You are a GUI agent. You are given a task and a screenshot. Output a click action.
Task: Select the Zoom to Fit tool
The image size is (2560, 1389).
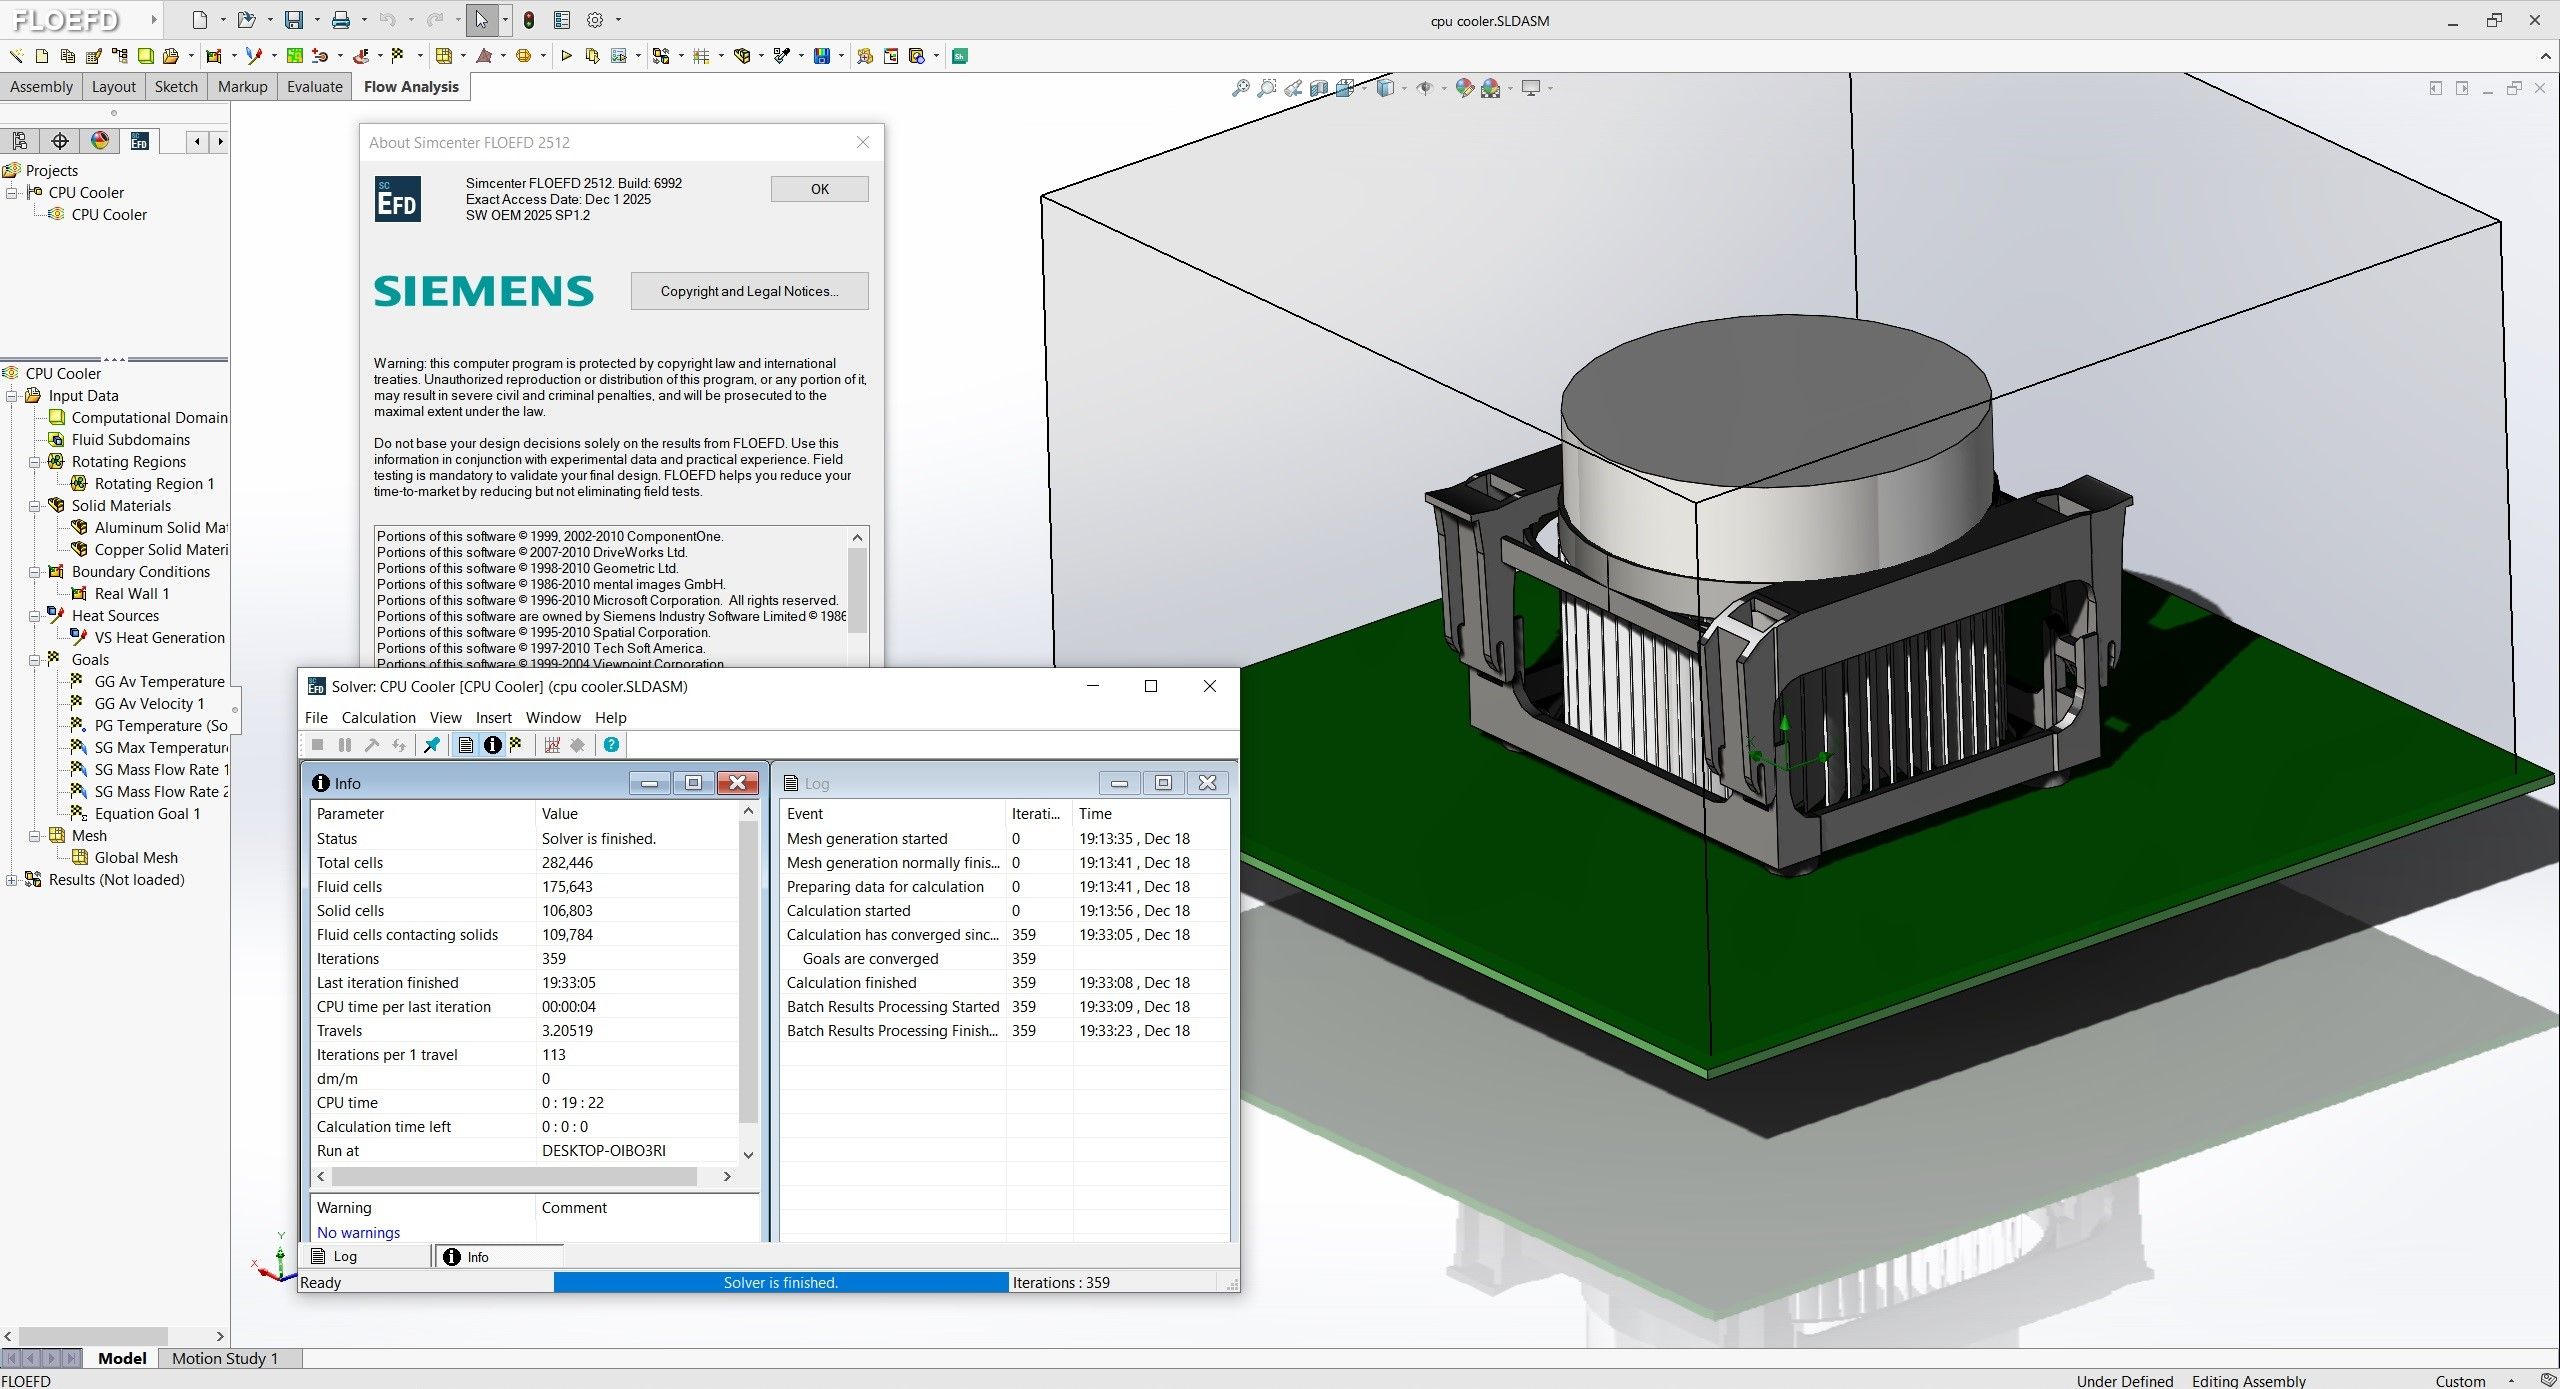point(1242,88)
